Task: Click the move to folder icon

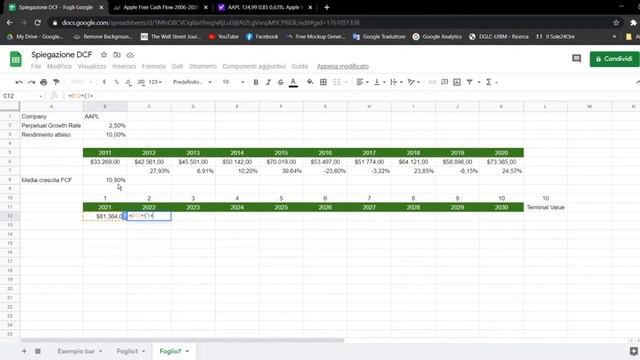Action: pyautogui.click(x=117, y=55)
